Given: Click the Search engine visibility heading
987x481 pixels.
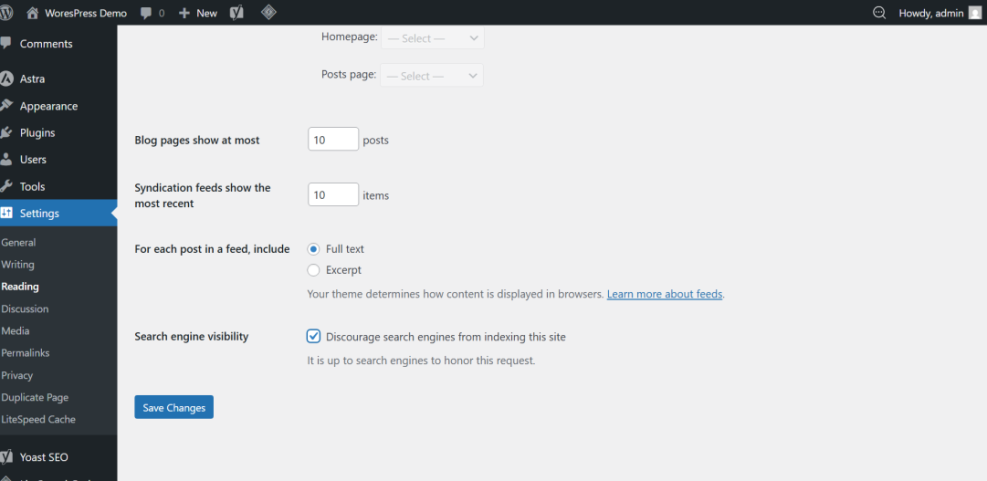Looking at the screenshot, I should tap(191, 336).
